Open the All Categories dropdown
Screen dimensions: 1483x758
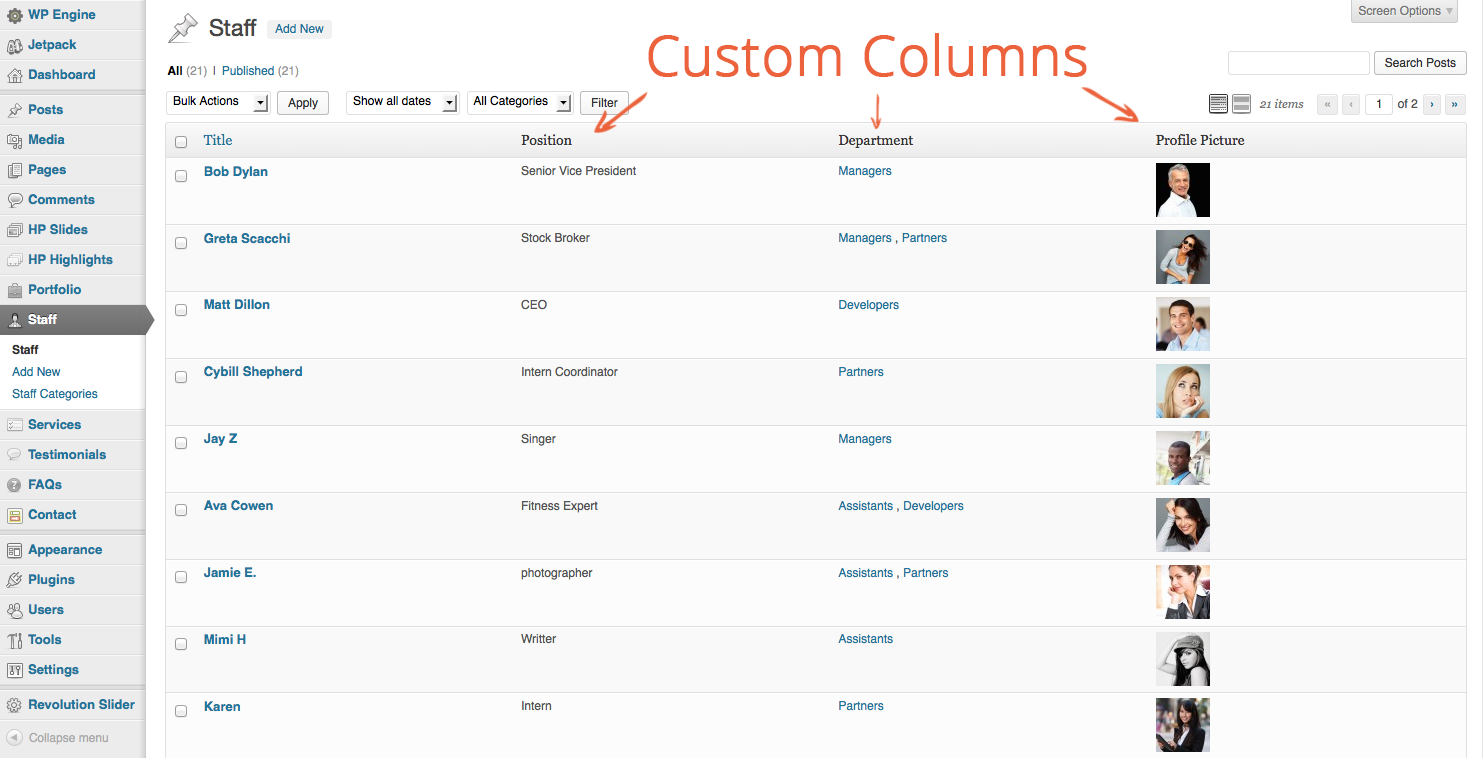click(x=519, y=102)
